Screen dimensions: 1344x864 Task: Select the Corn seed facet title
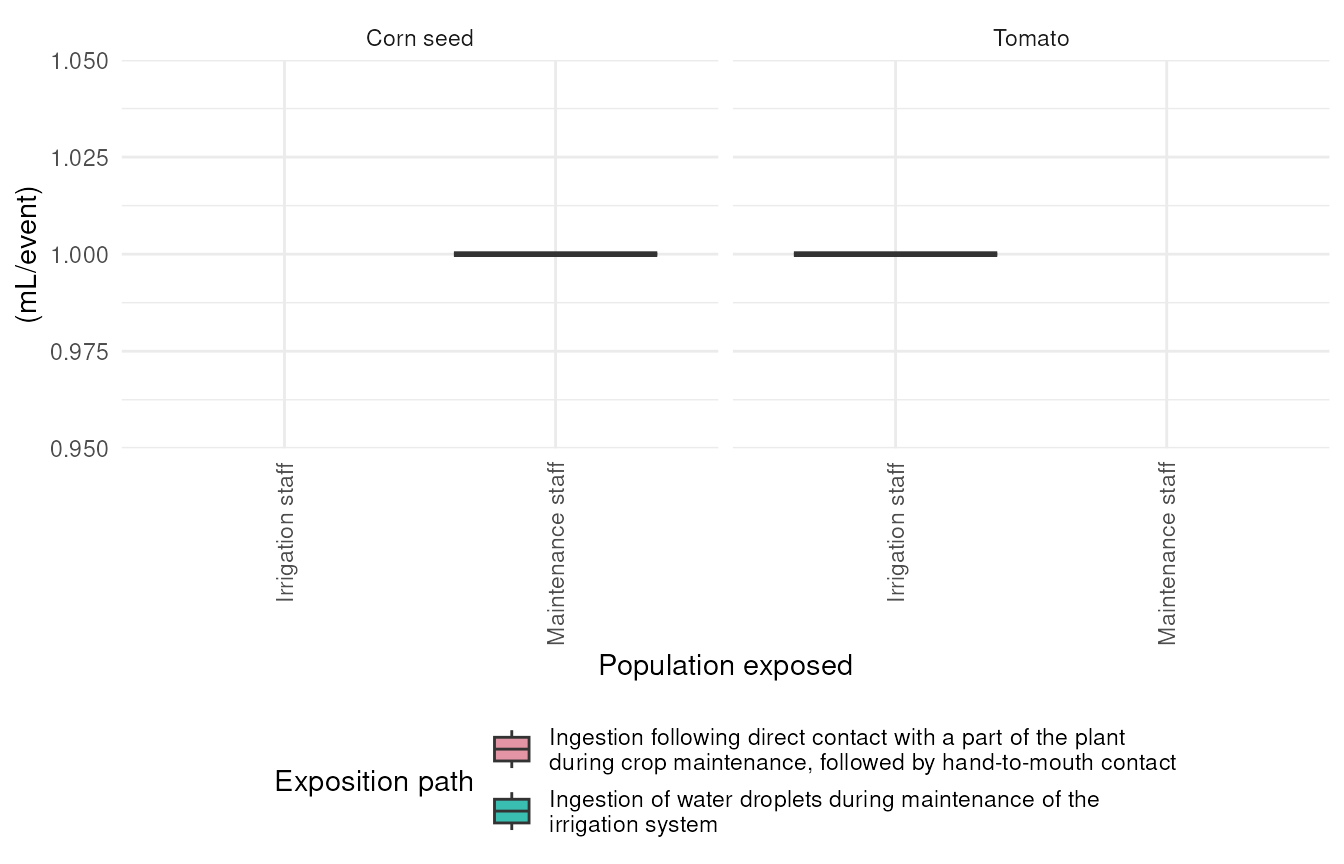(x=420, y=39)
